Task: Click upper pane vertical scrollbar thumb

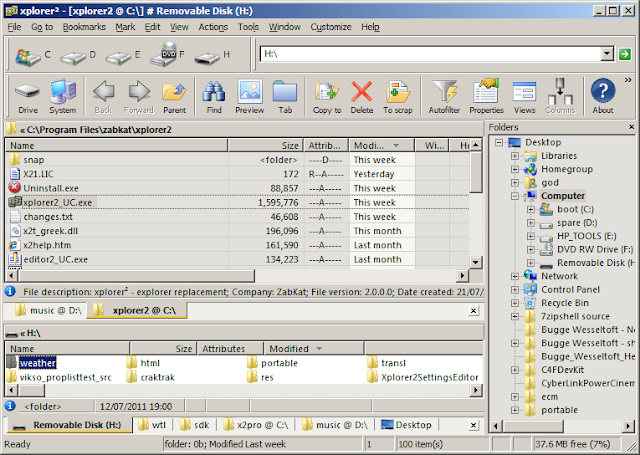Action: [x=476, y=172]
